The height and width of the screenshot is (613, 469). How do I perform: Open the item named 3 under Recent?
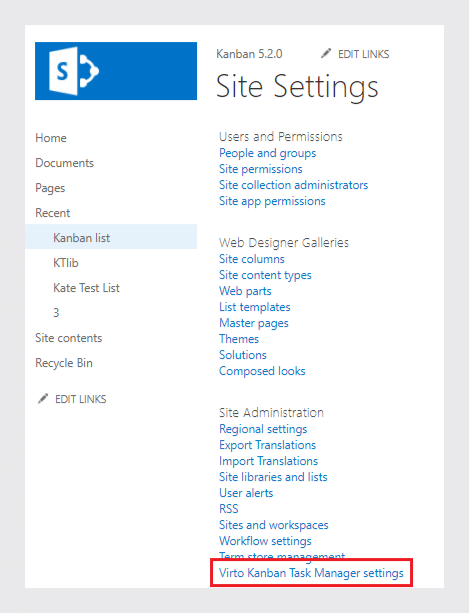click(x=56, y=313)
